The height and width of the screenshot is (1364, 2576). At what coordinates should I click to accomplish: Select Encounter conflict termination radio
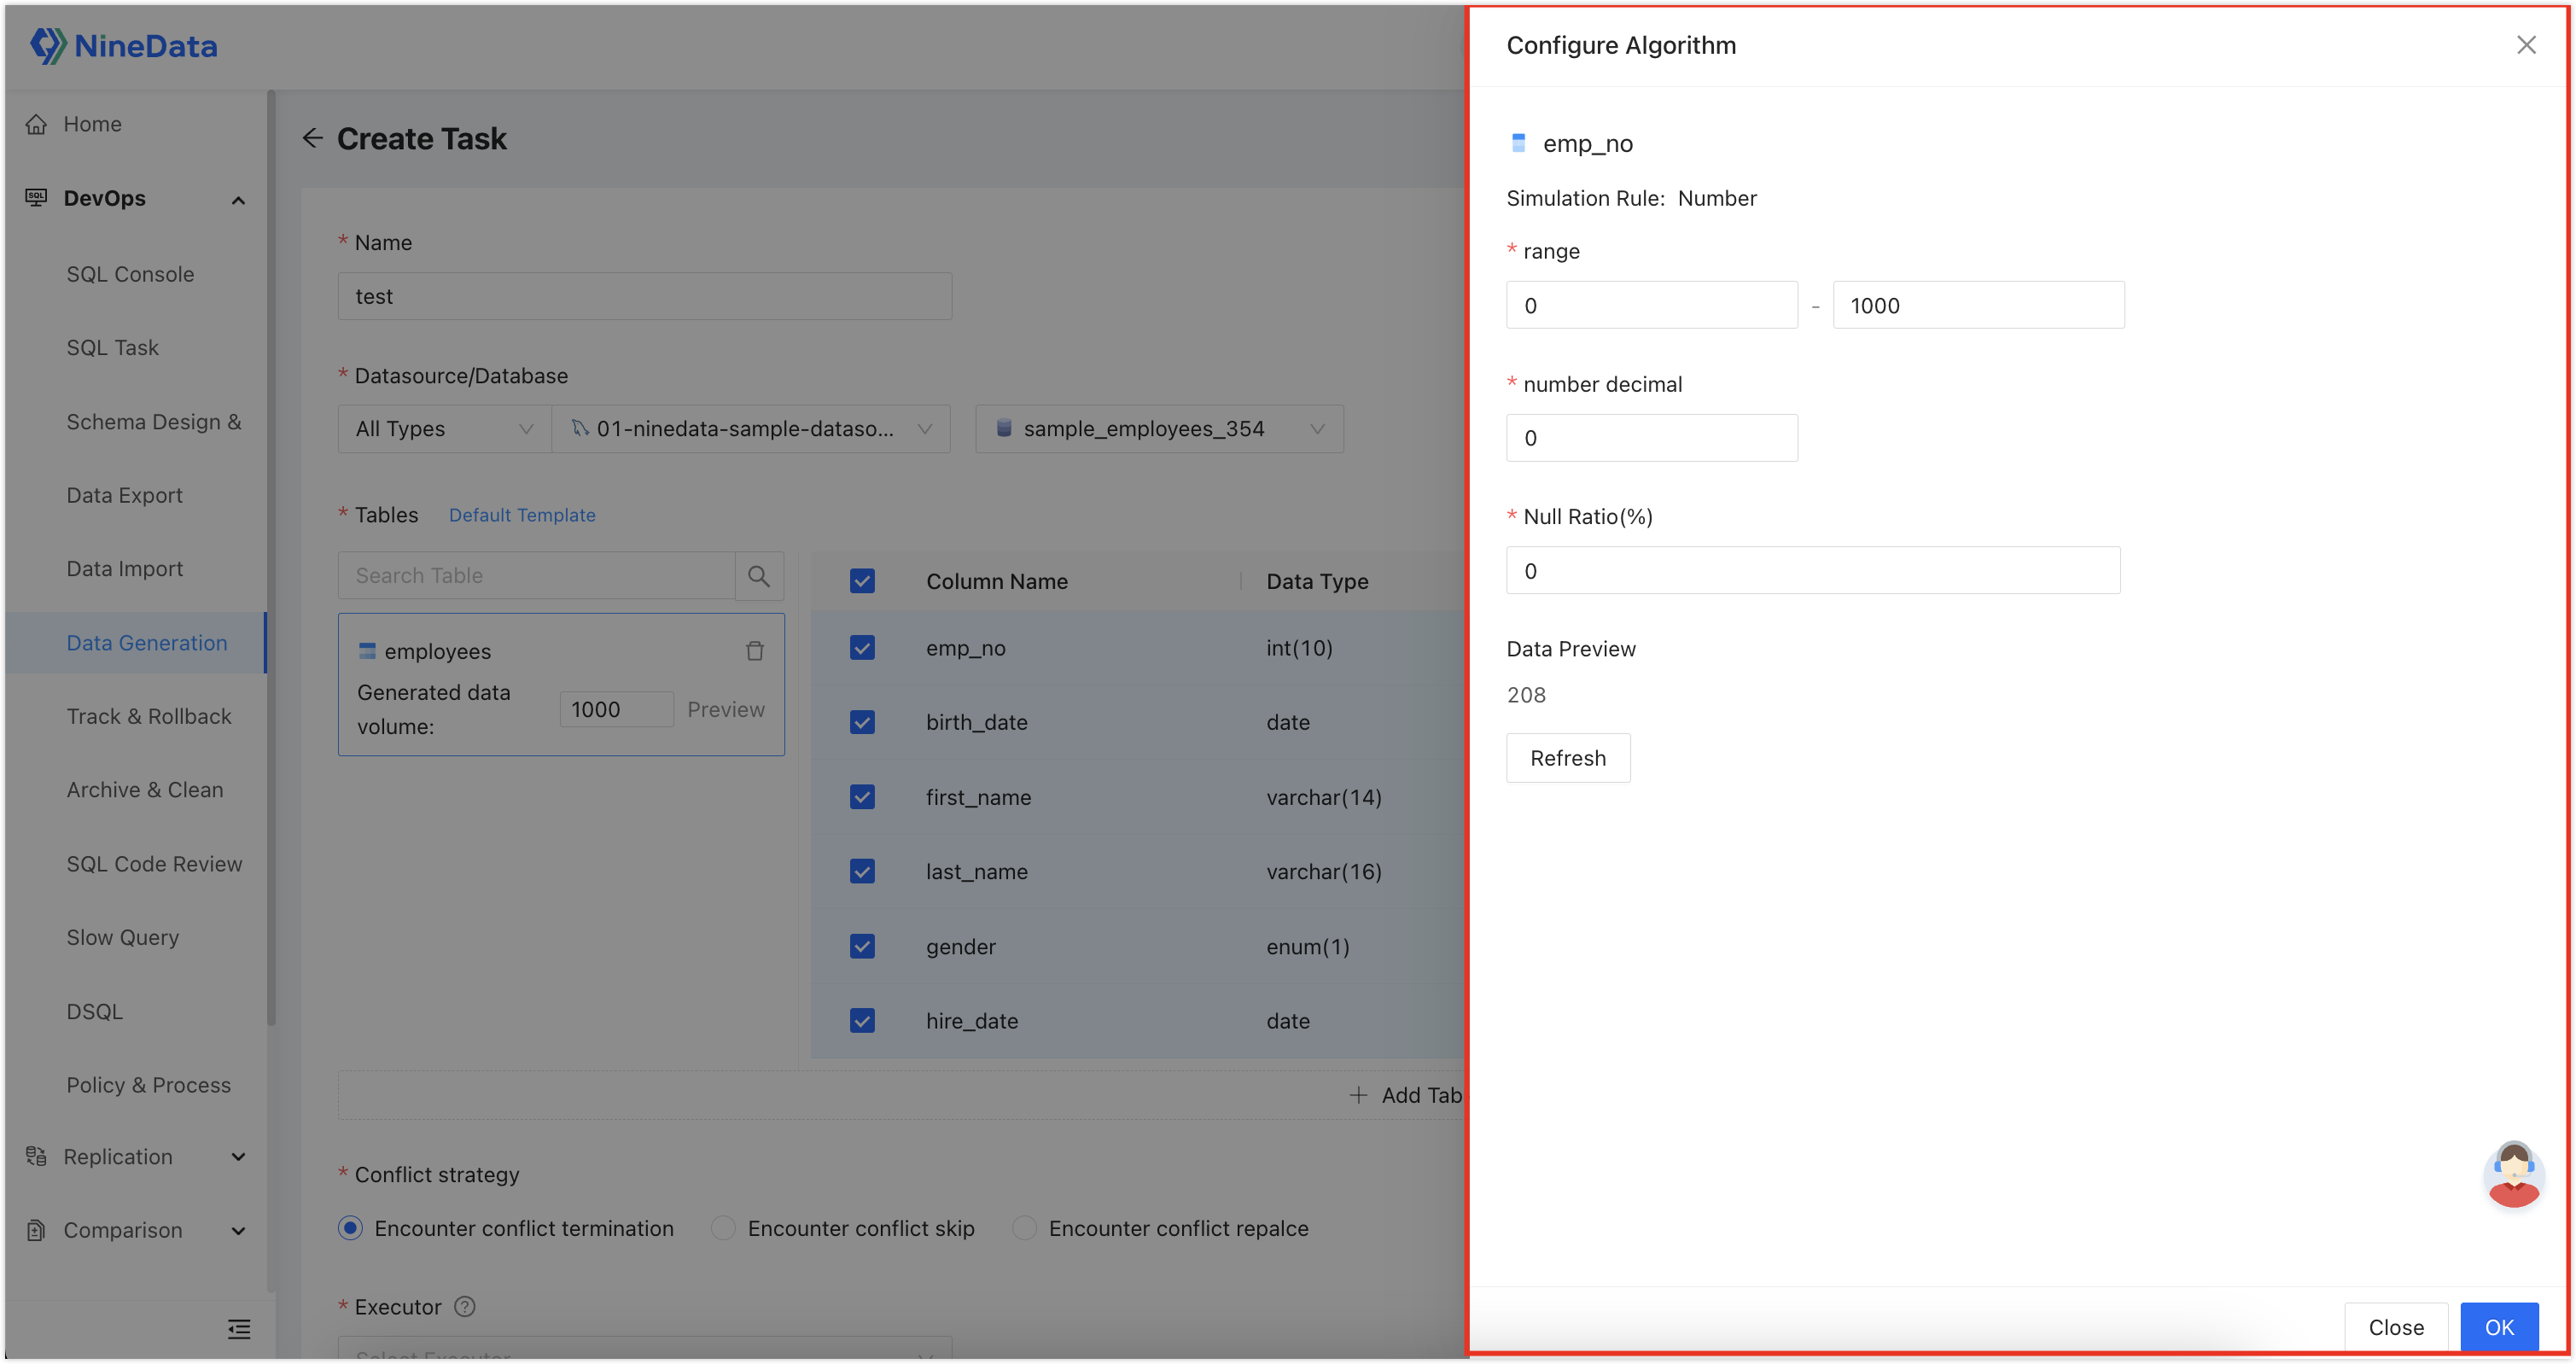point(350,1228)
